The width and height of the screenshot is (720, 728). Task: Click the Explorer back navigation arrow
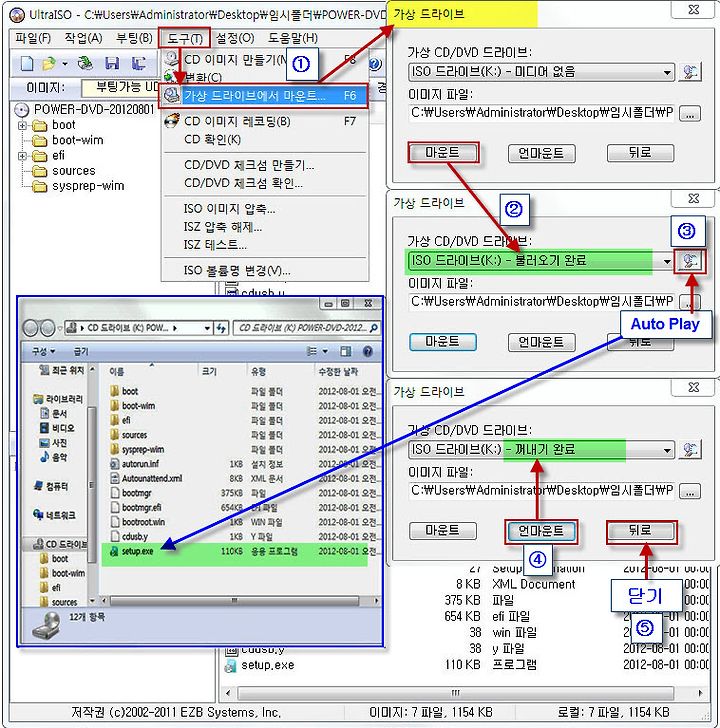31,328
